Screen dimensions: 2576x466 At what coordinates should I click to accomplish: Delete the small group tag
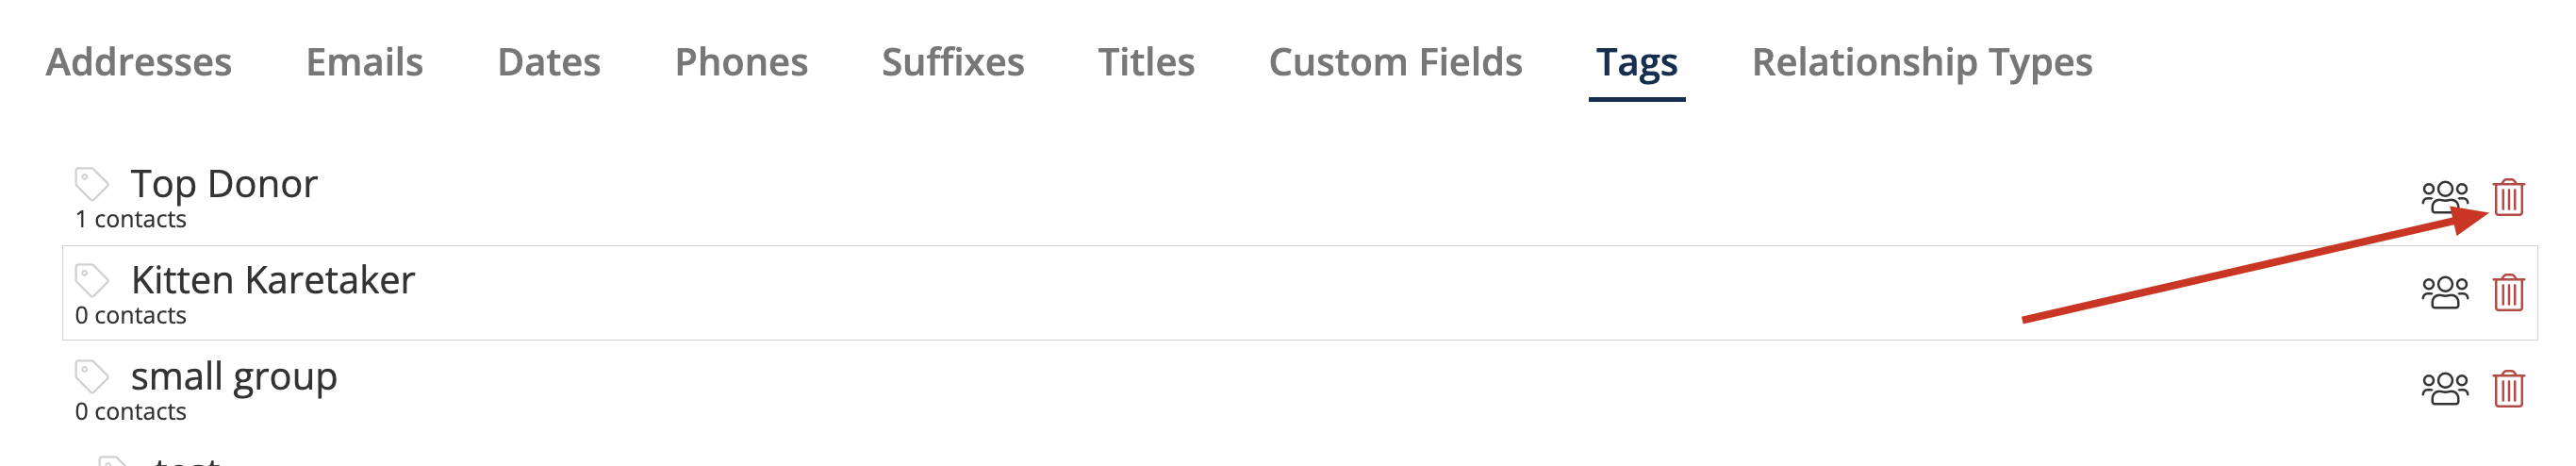pos(2508,389)
